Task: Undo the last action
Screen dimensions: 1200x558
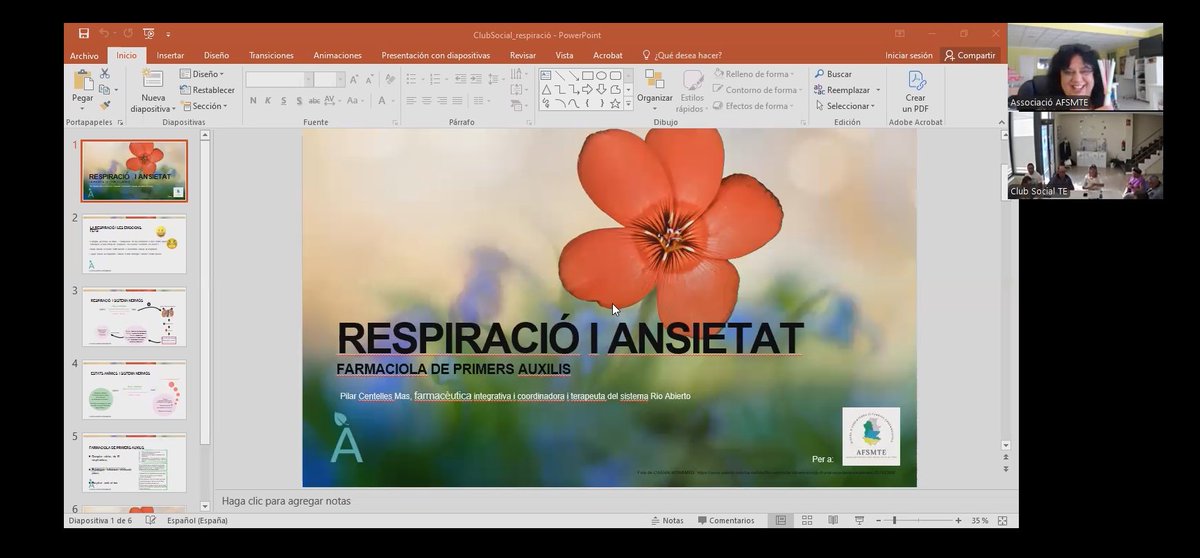Action: 104,34
